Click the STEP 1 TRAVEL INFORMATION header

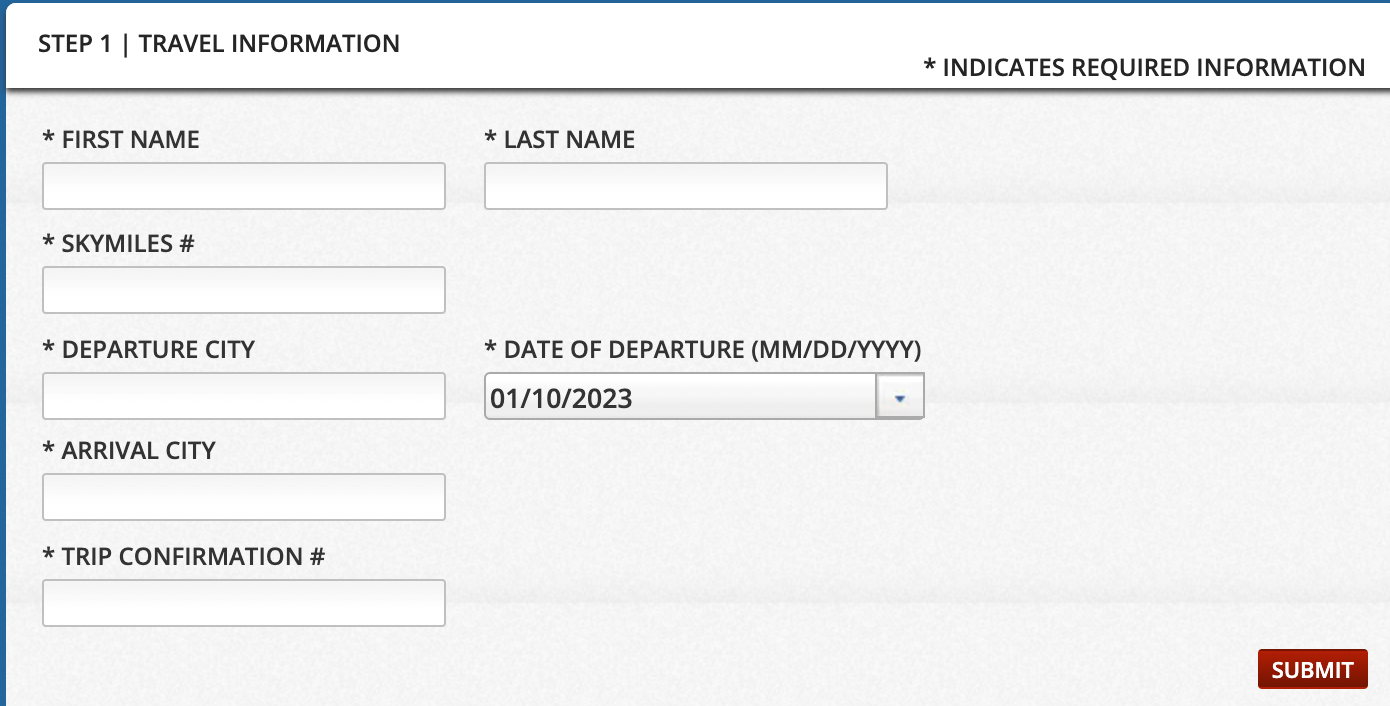(218, 43)
